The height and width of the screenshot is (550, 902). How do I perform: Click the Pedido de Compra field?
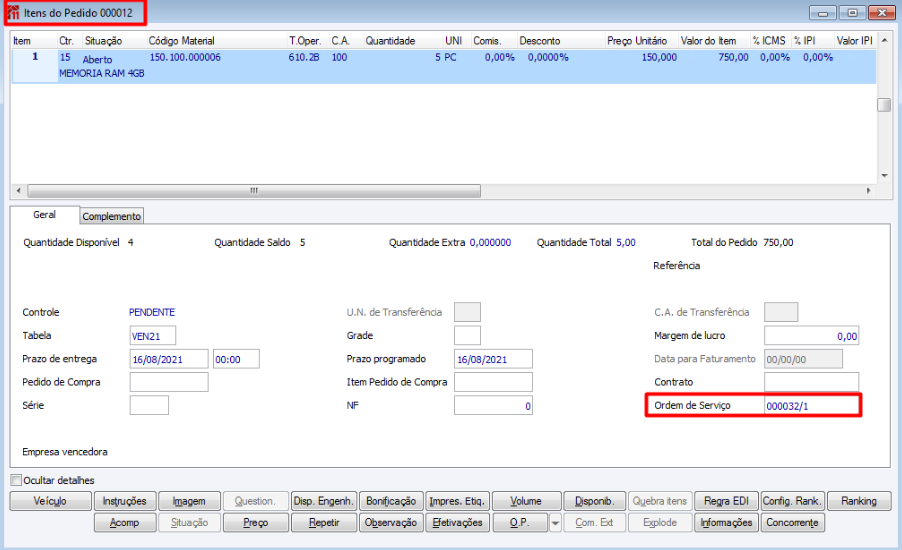click(169, 382)
